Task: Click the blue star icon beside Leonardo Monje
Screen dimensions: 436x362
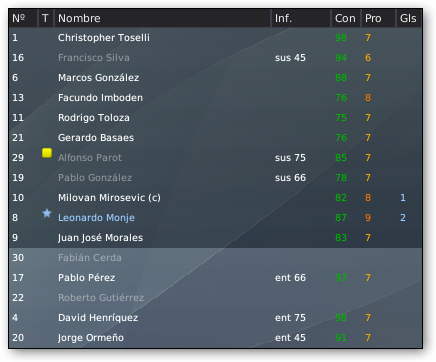Action: click(x=47, y=213)
